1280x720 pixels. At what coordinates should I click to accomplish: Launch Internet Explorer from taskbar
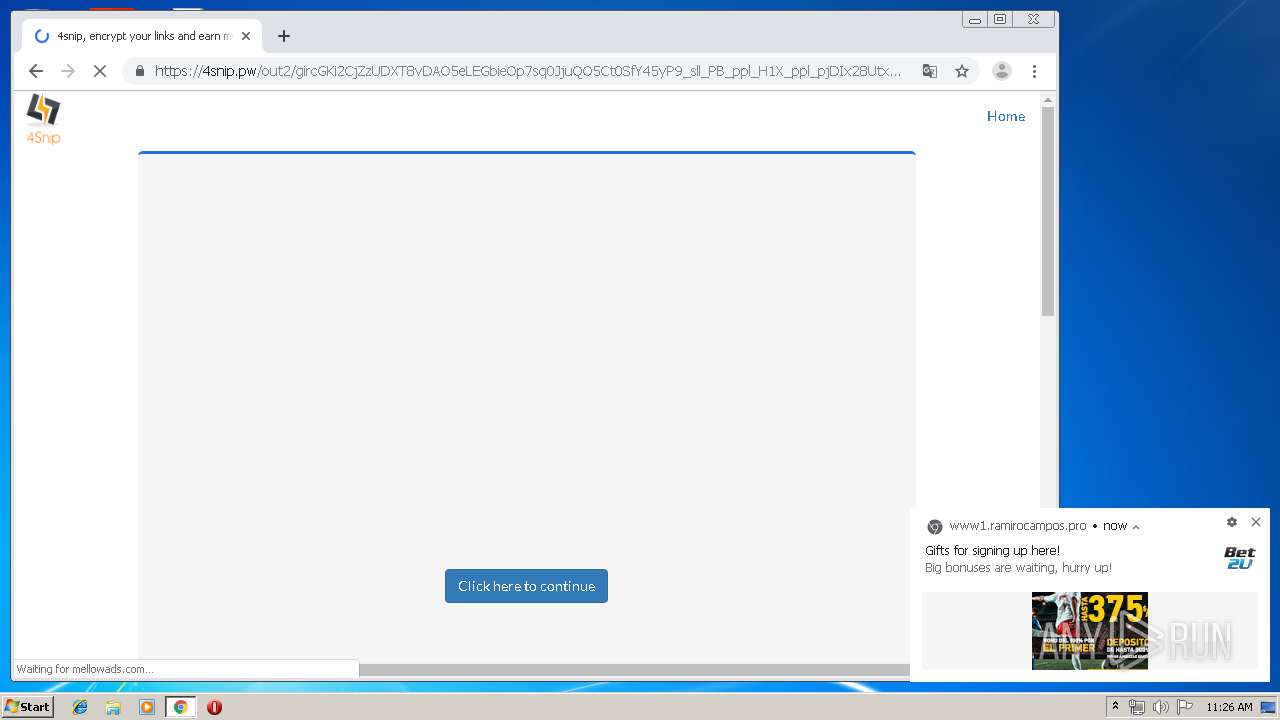pos(80,707)
